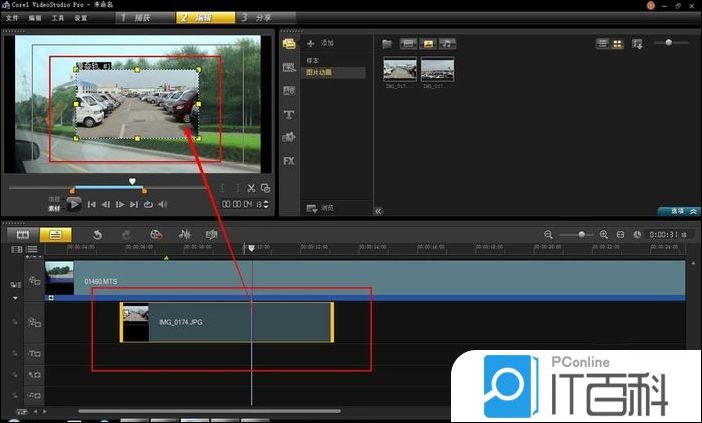This screenshot has height=423, width=702.
Task: Click the 添加 button to add folder
Action: (322, 44)
